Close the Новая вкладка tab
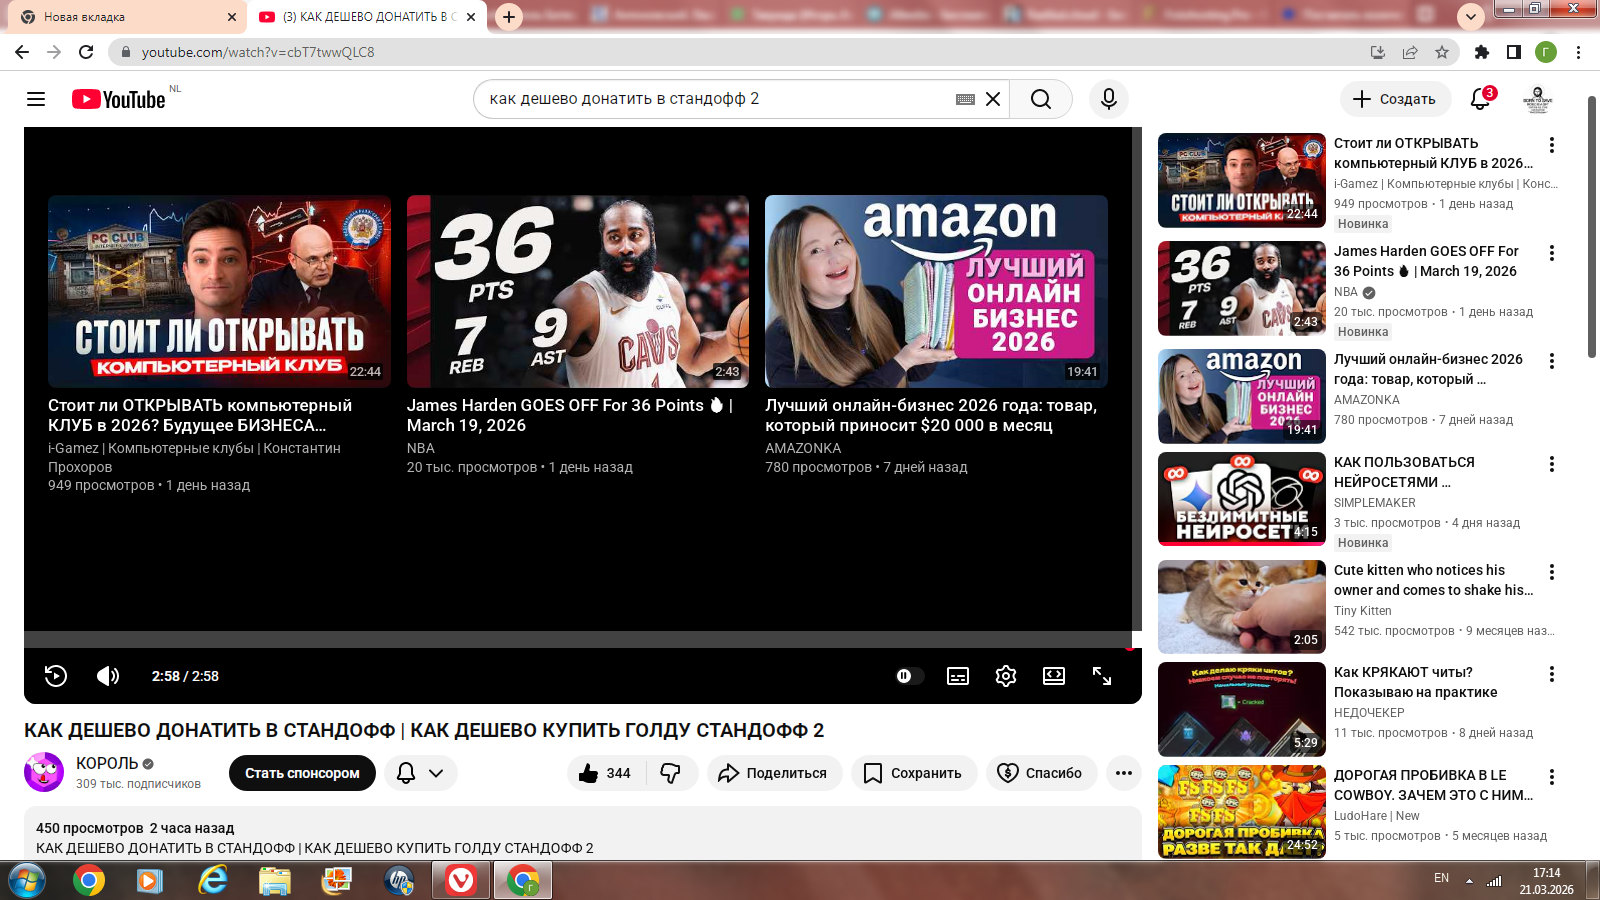Screen dimensions: 1600x900 point(232,17)
